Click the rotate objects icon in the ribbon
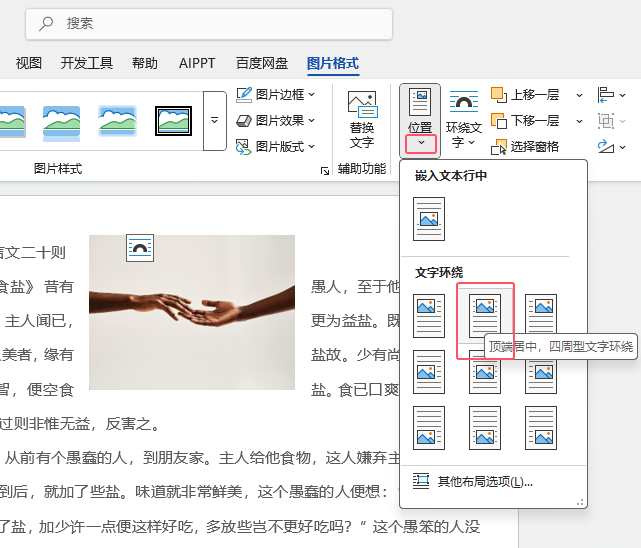641x548 pixels. [605, 146]
